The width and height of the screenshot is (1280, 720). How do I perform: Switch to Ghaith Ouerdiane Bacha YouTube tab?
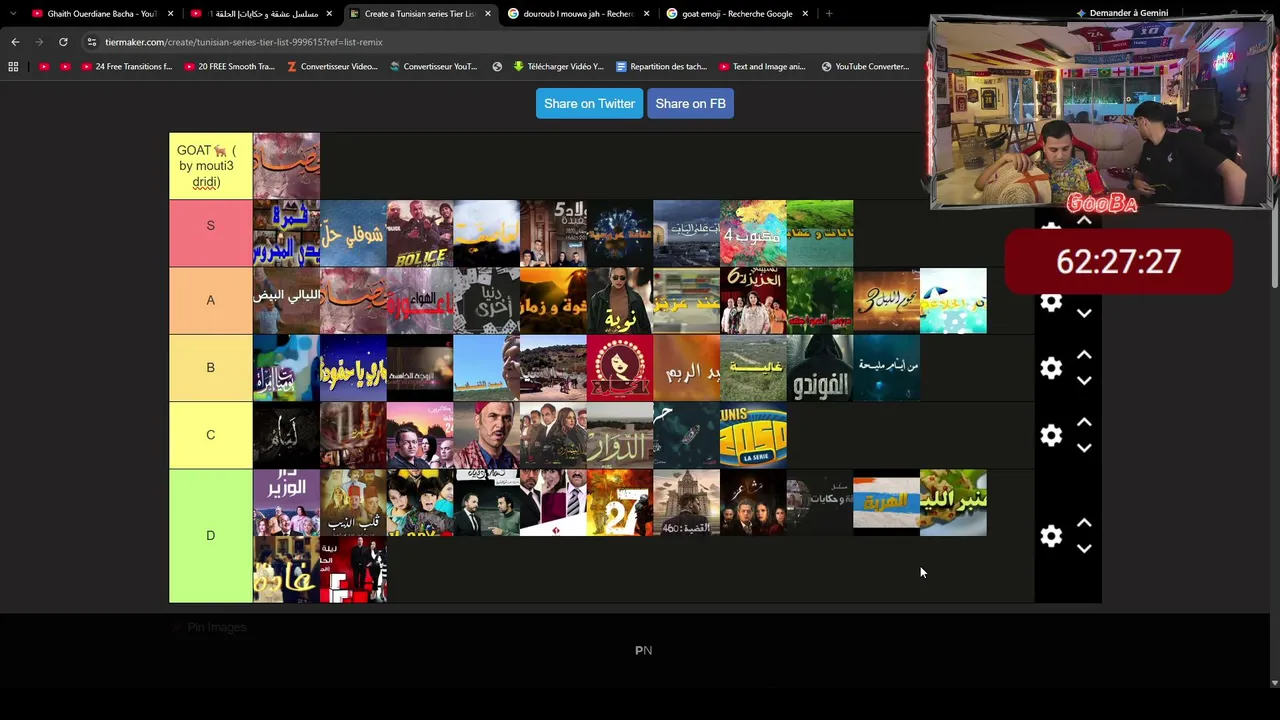click(102, 14)
